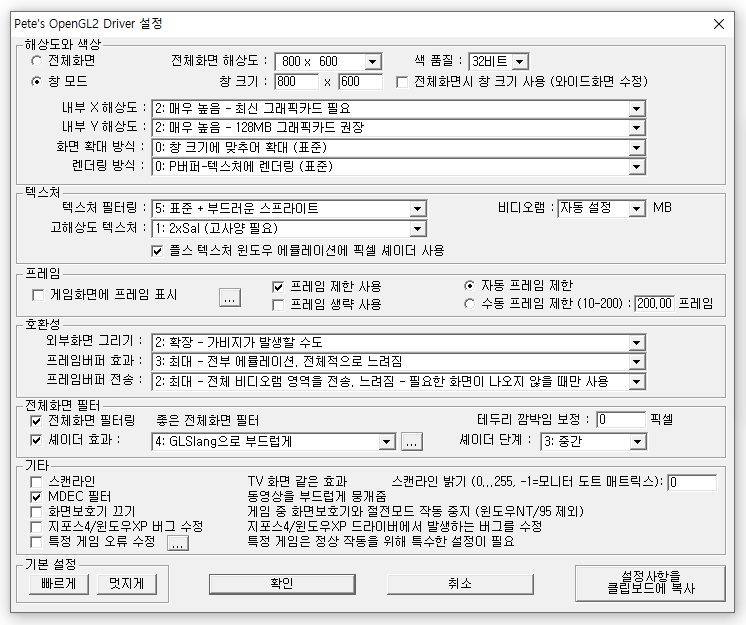This screenshot has width=746, height=625.
Task: Click the ... button beside 특정 게임 오류 수정
Action: pyautogui.click(x=178, y=543)
